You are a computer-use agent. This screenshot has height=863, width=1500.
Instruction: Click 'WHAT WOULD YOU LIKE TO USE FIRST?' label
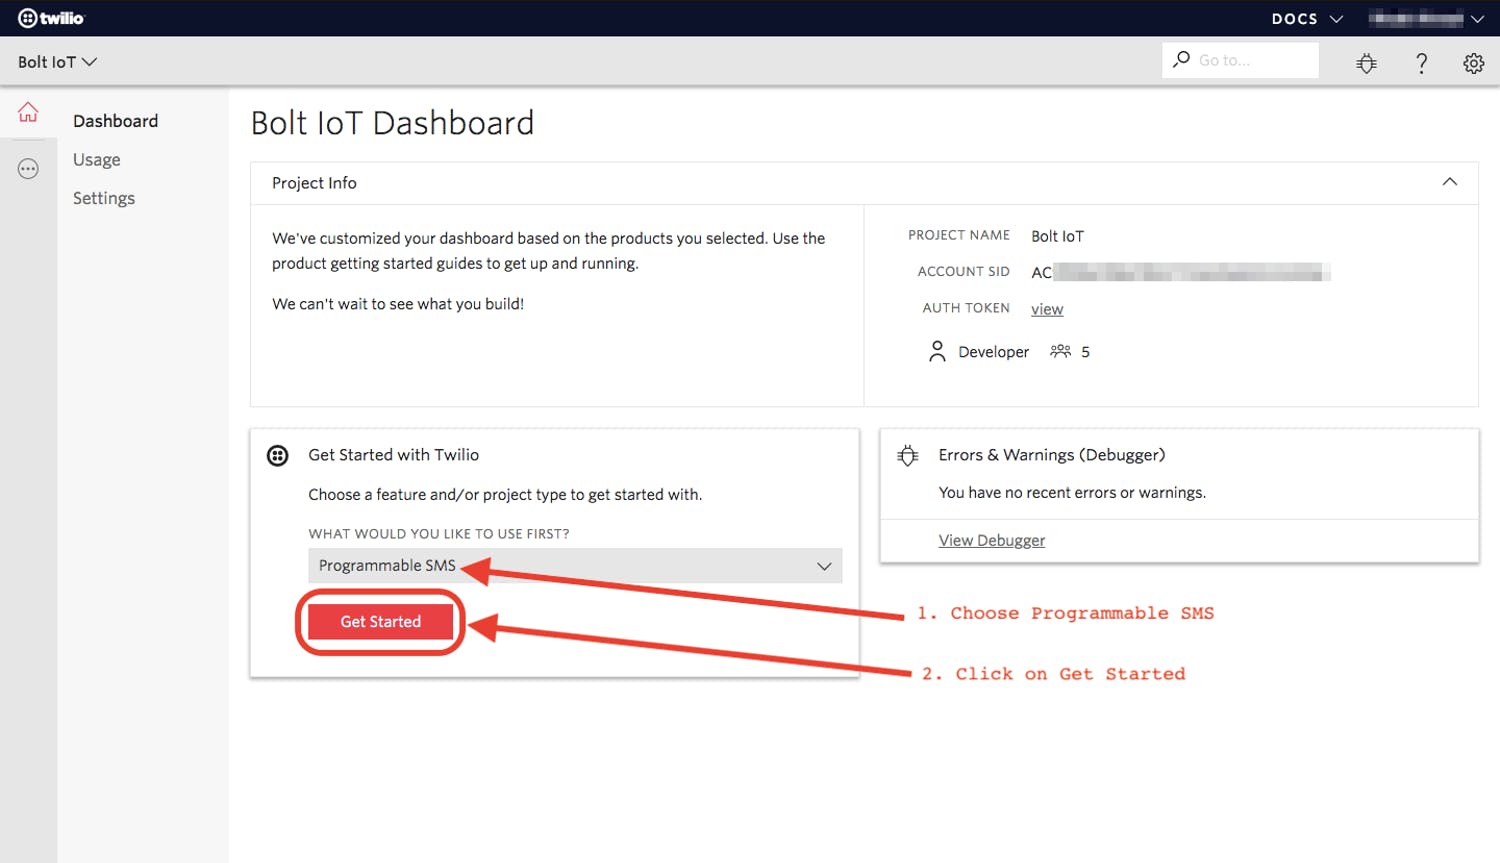point(439,534)
